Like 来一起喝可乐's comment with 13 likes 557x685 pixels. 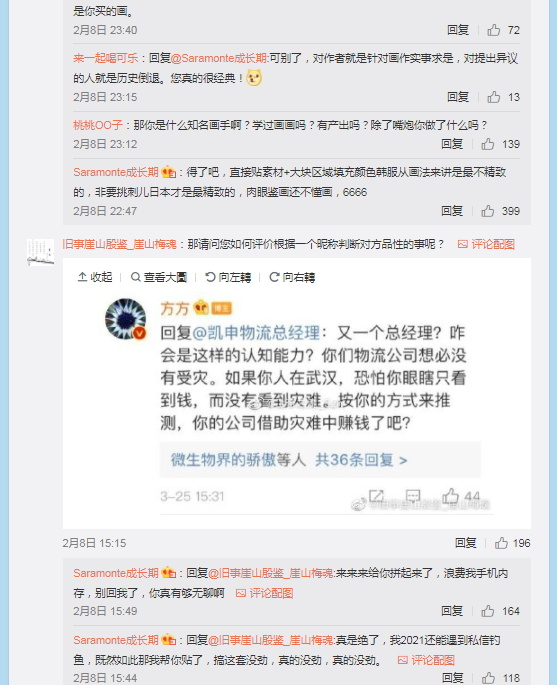[x=494, y=97]
